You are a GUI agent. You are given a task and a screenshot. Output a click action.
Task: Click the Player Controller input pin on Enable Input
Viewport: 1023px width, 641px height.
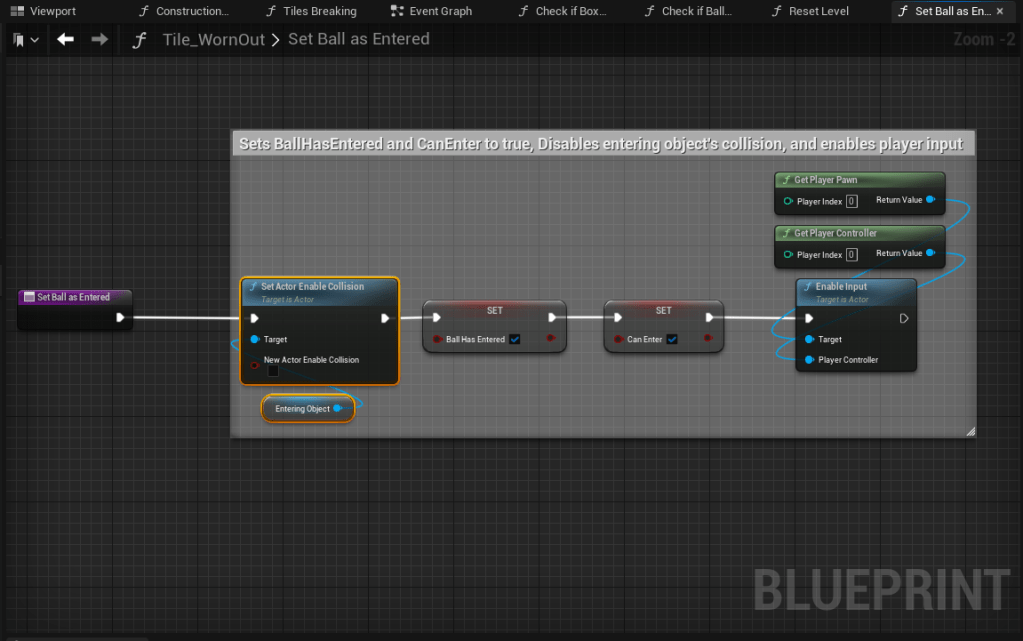coord(809,360)
